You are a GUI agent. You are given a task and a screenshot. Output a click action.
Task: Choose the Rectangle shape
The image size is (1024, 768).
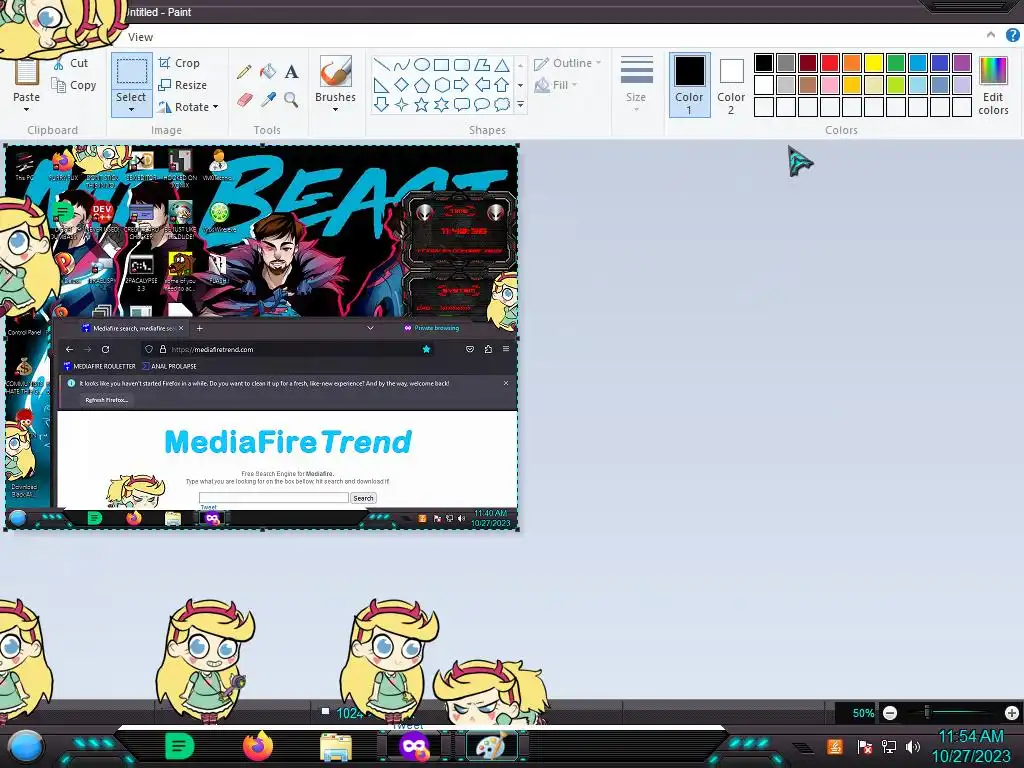click(441, 65)
